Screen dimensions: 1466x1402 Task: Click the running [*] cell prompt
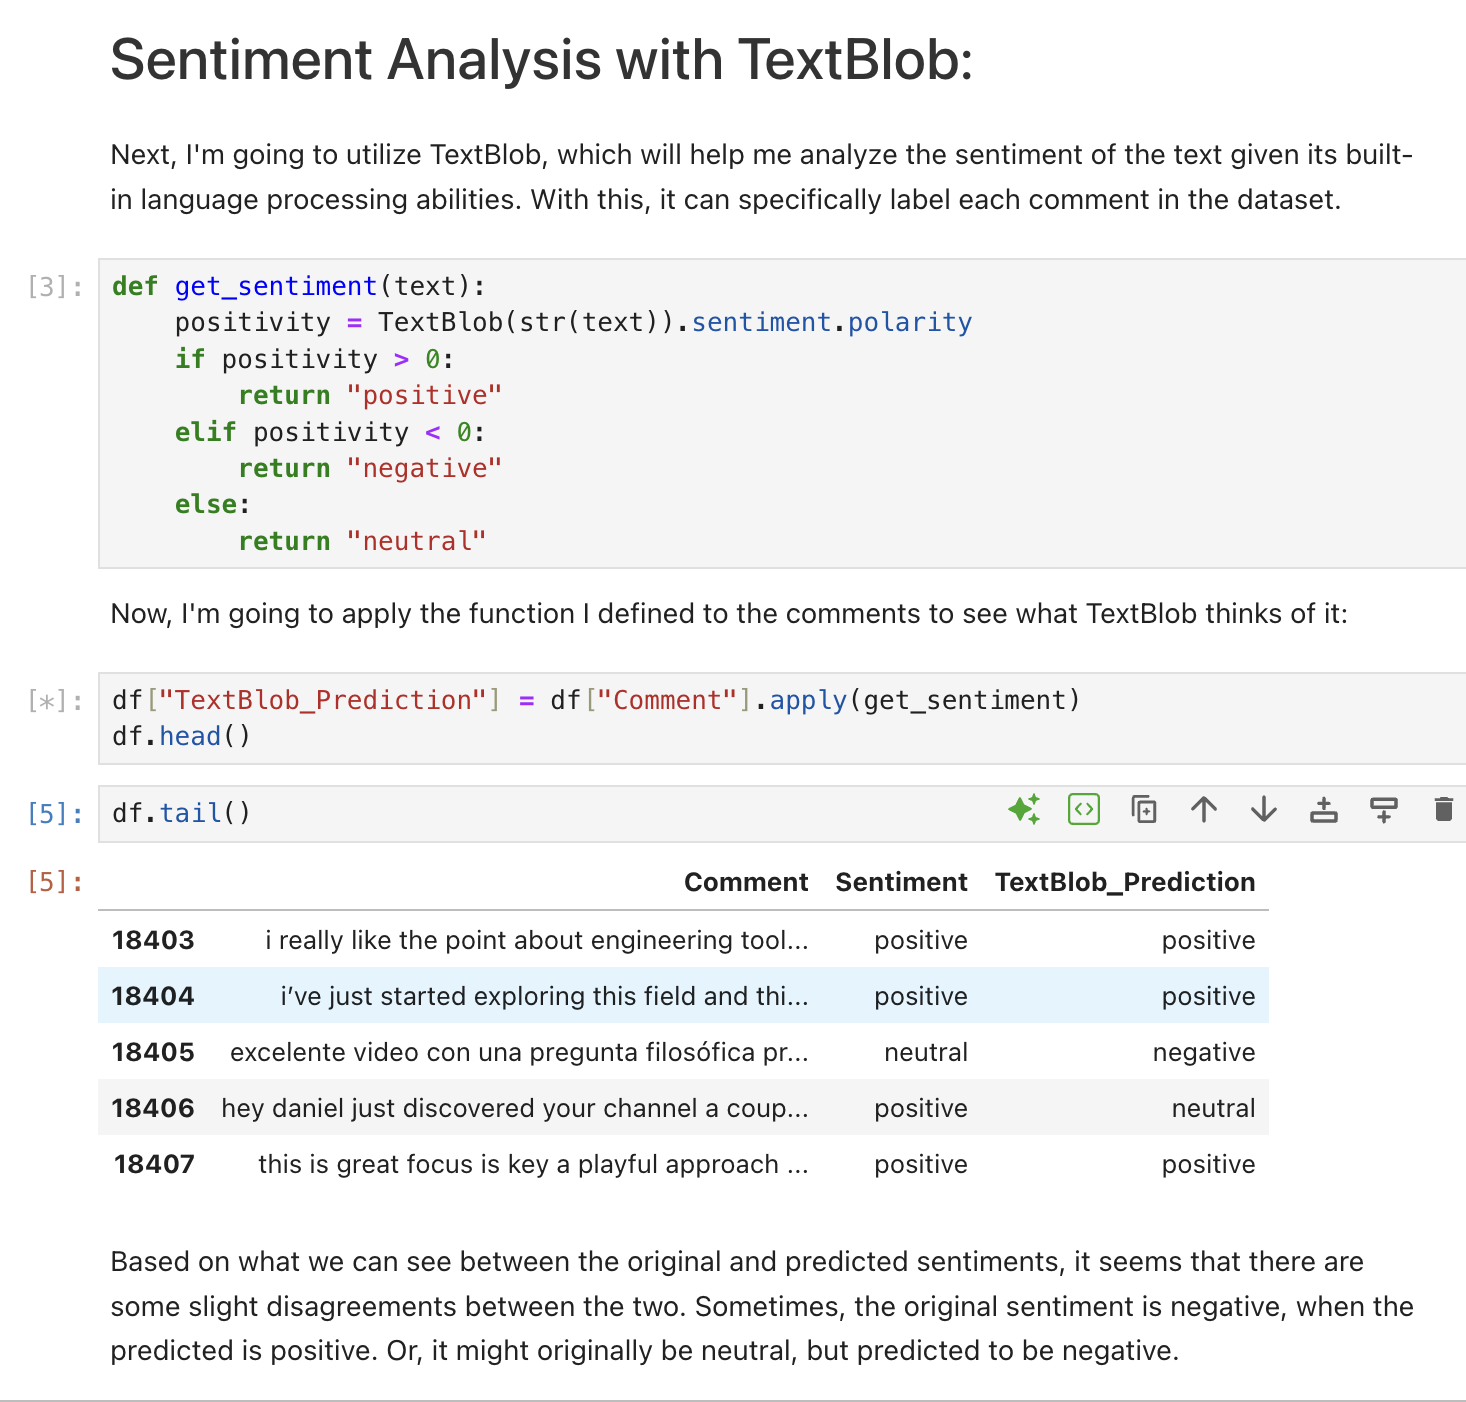click(x=55, y=701)
